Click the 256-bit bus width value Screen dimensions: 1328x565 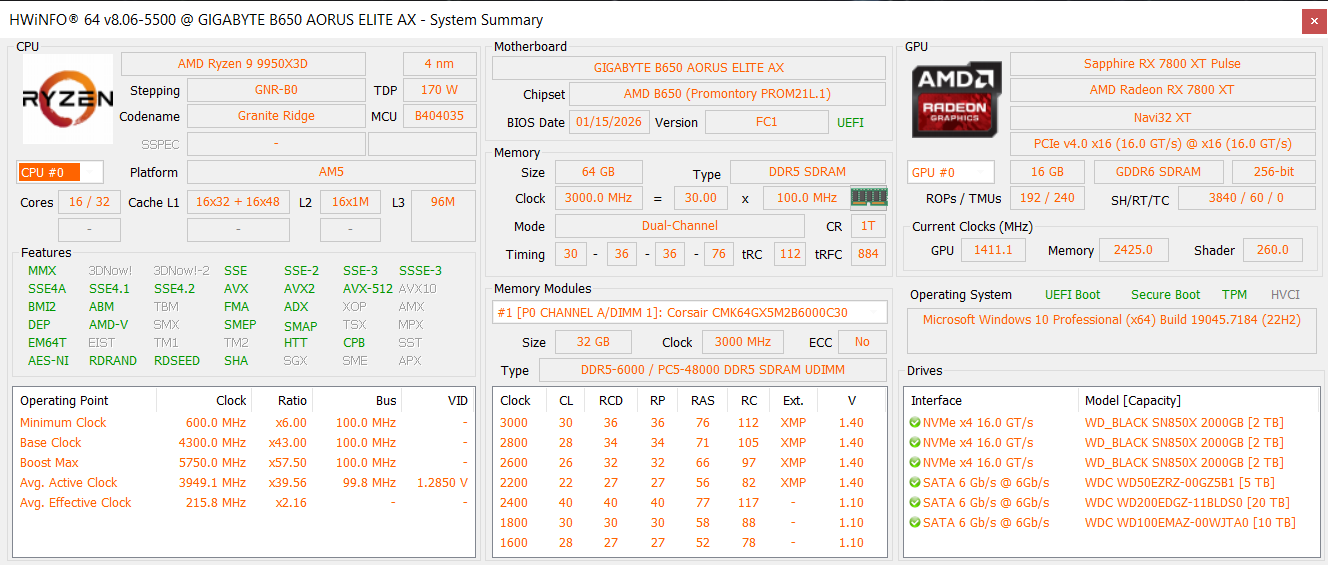point(1273,172)
